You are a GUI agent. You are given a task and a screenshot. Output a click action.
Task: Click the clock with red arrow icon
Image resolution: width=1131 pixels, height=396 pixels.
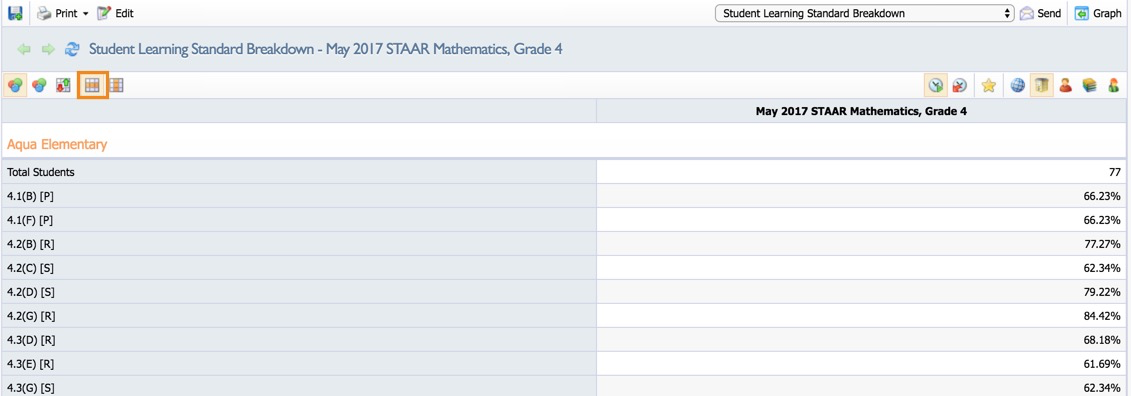pyautogui.click(x=959, y=85)
